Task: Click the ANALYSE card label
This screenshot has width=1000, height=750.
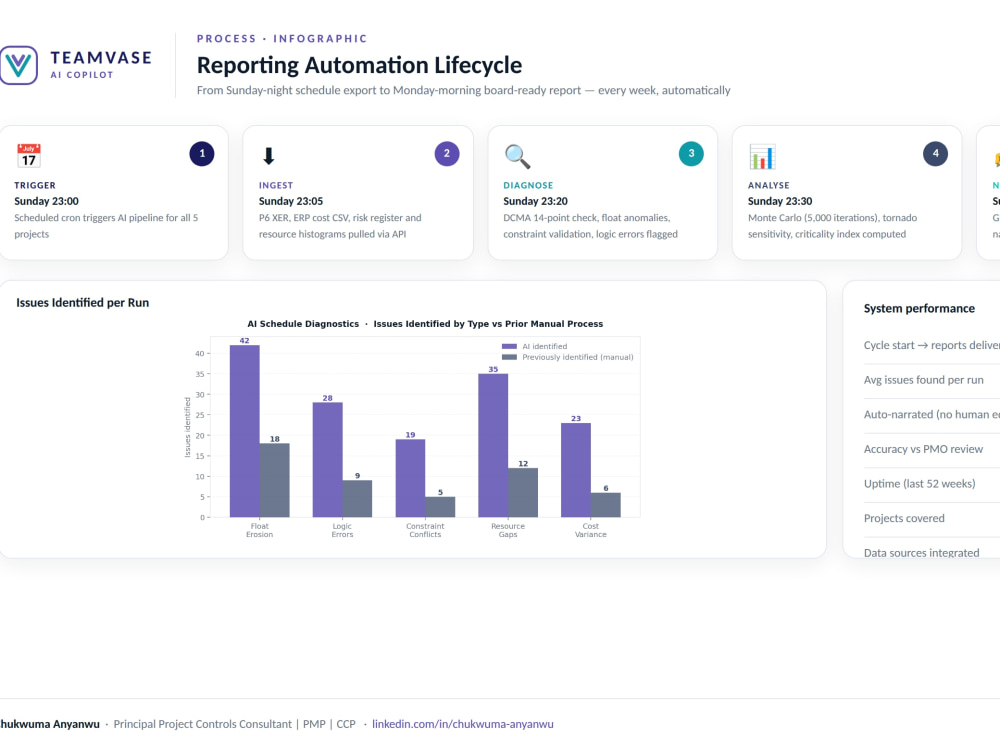Action: [x=768, y=186]
